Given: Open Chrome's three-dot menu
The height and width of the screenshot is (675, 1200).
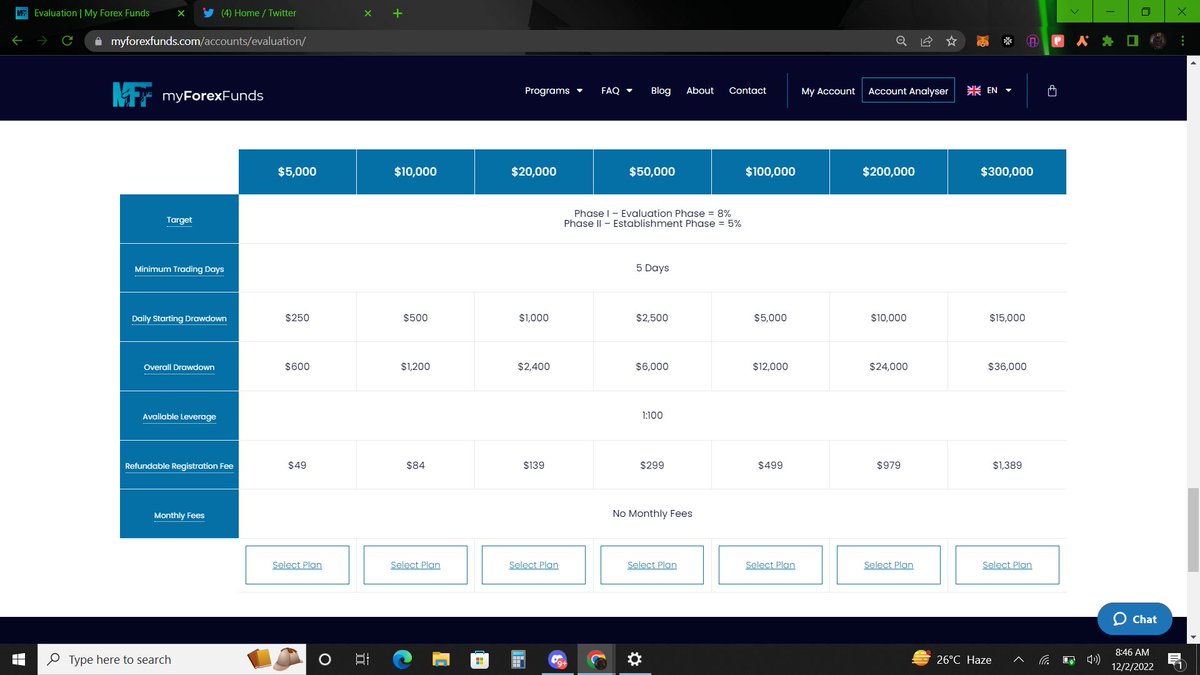Looking at the screenshot, I should [x=1183, y=41].
